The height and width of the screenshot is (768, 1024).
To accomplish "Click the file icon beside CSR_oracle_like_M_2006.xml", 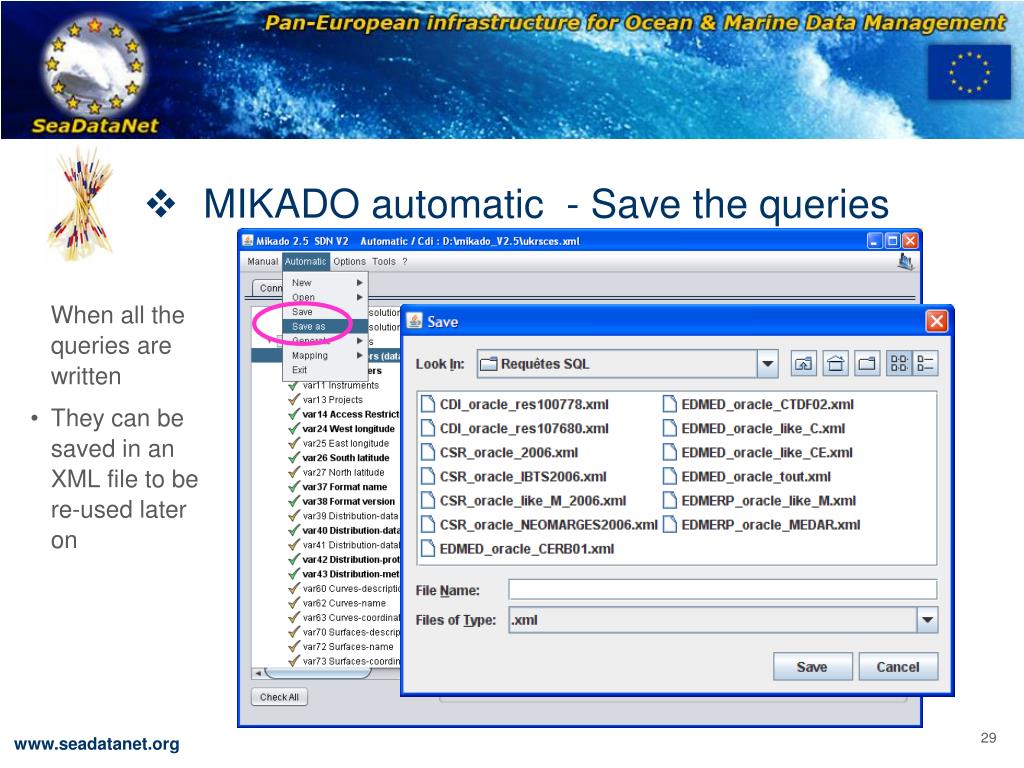I will (x=428, y=501).
